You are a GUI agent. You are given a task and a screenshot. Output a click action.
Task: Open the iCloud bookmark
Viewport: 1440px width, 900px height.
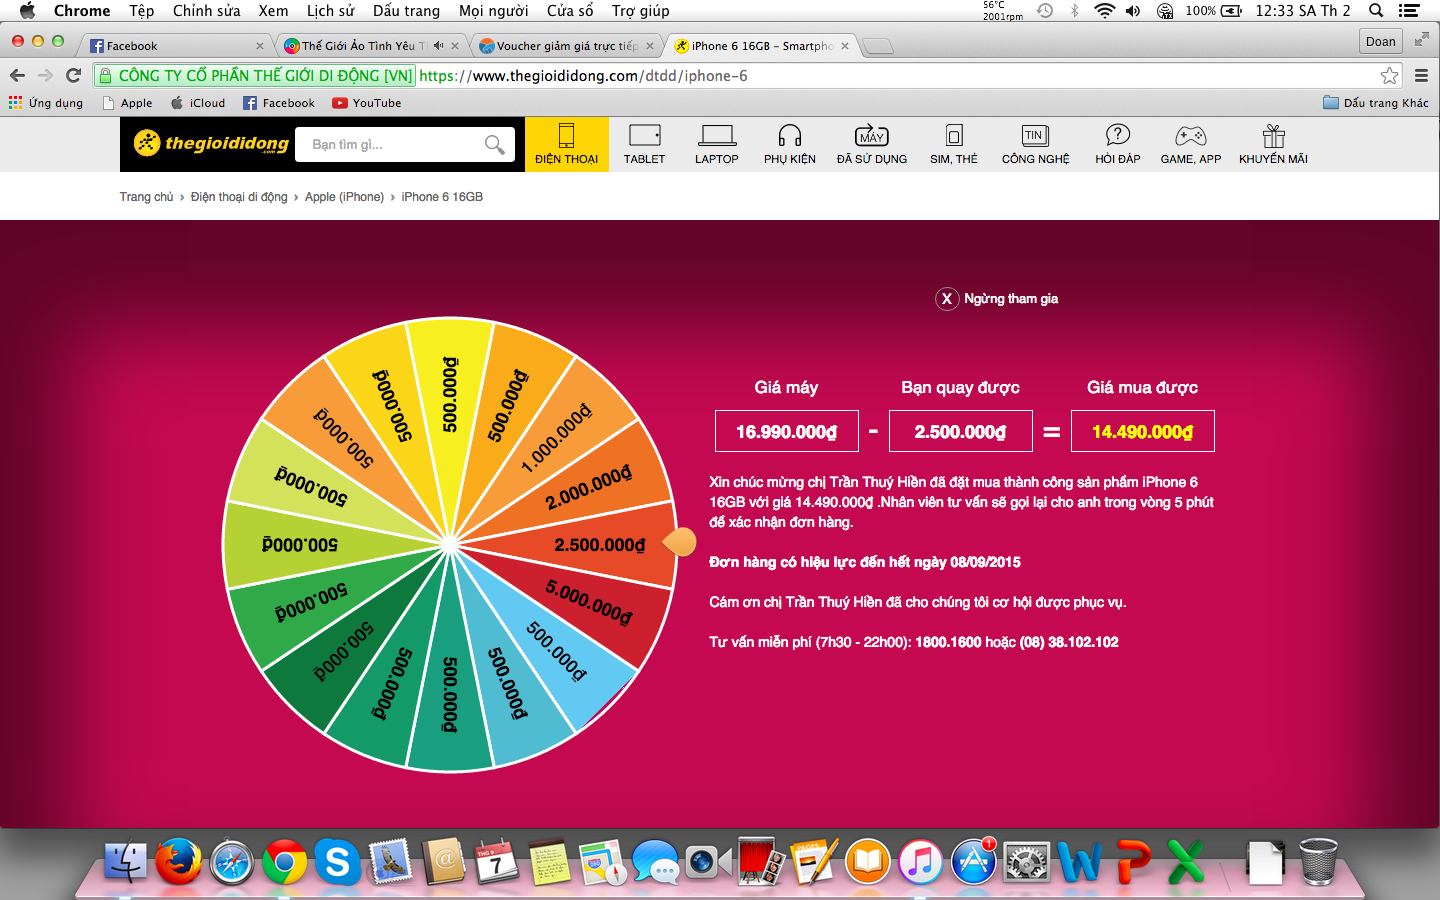point(198,103)
